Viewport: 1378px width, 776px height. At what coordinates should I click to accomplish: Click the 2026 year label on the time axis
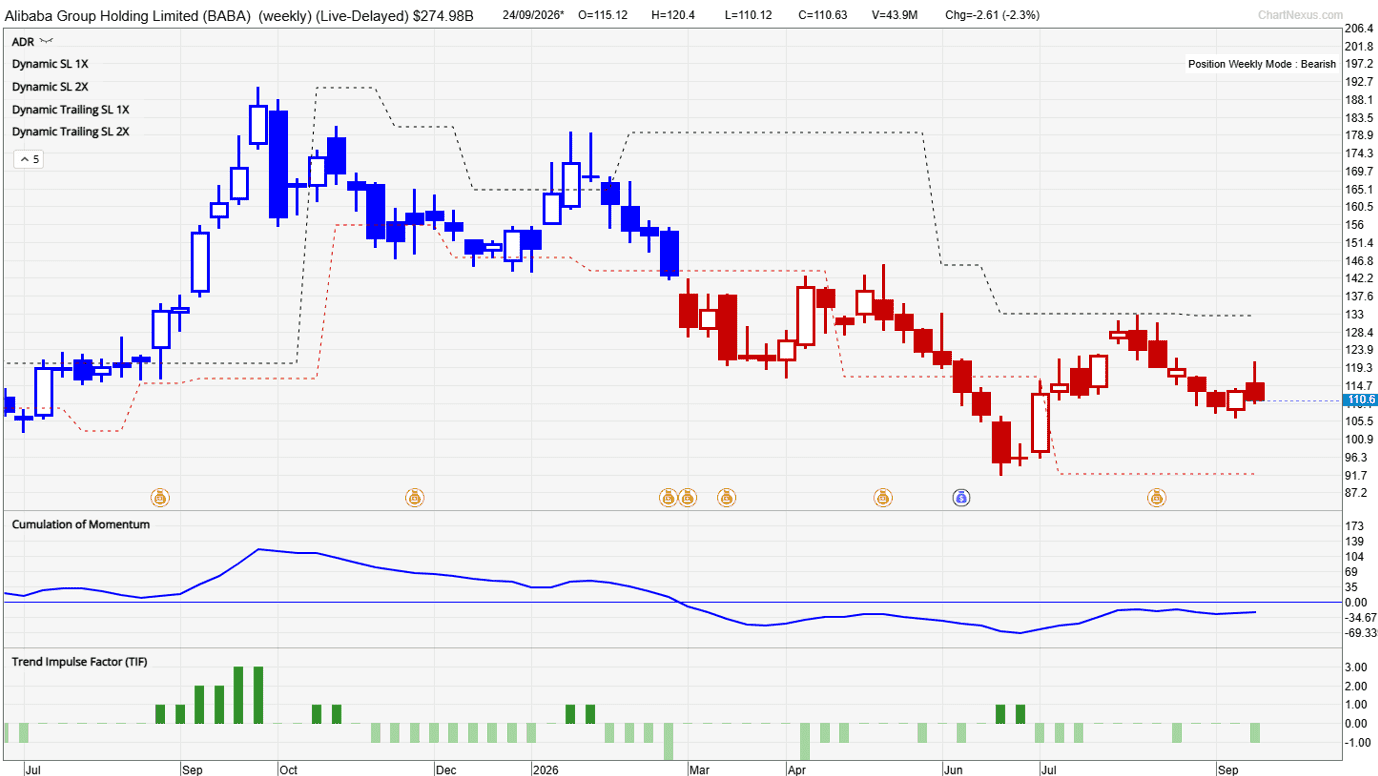[x=544, y=770]
